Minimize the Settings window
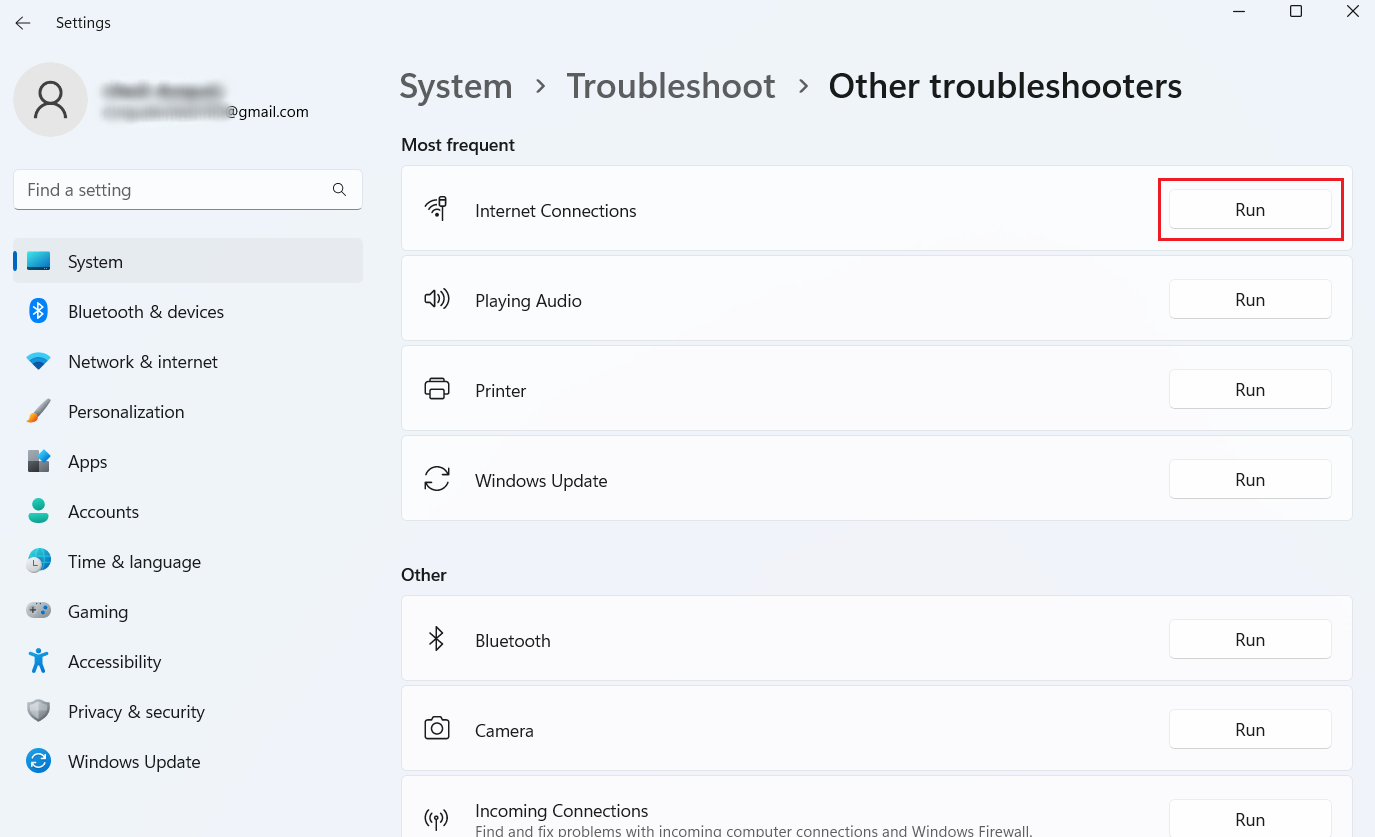The height and width of the screenshot is (837, 1375). [x=1239, y=11]
